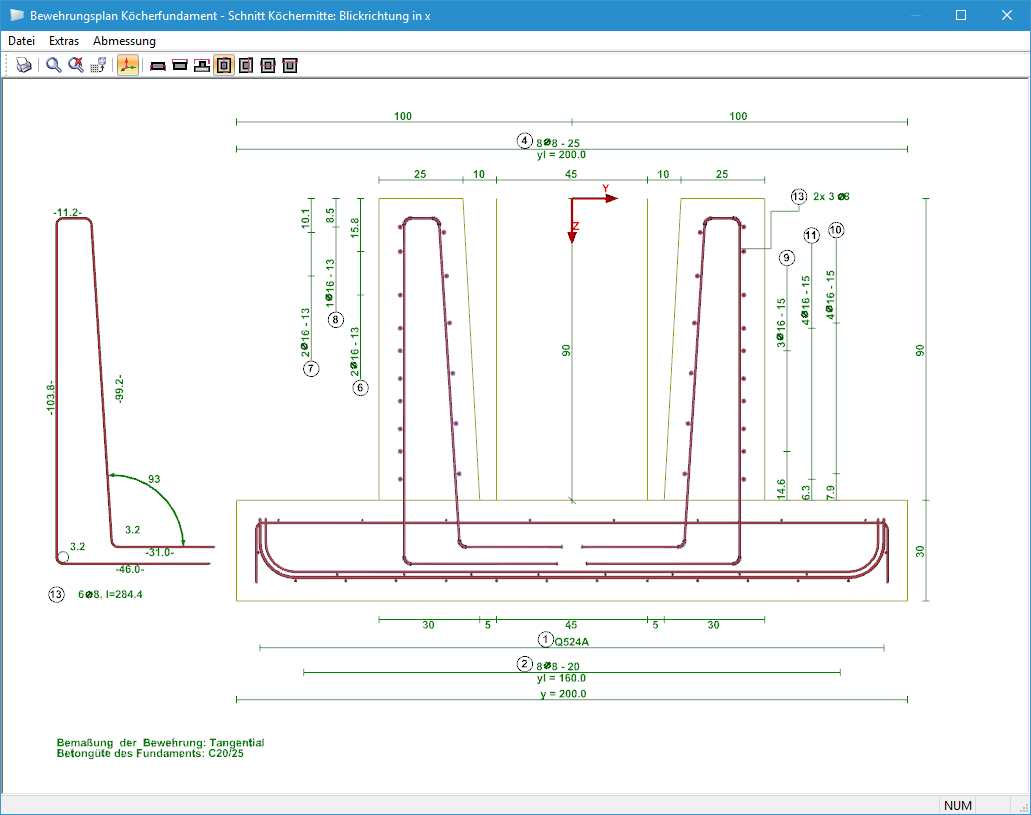Open the Extras menu
This screenshot has width=1031, height=815.
pyautogui.click(x=64, y=41)
